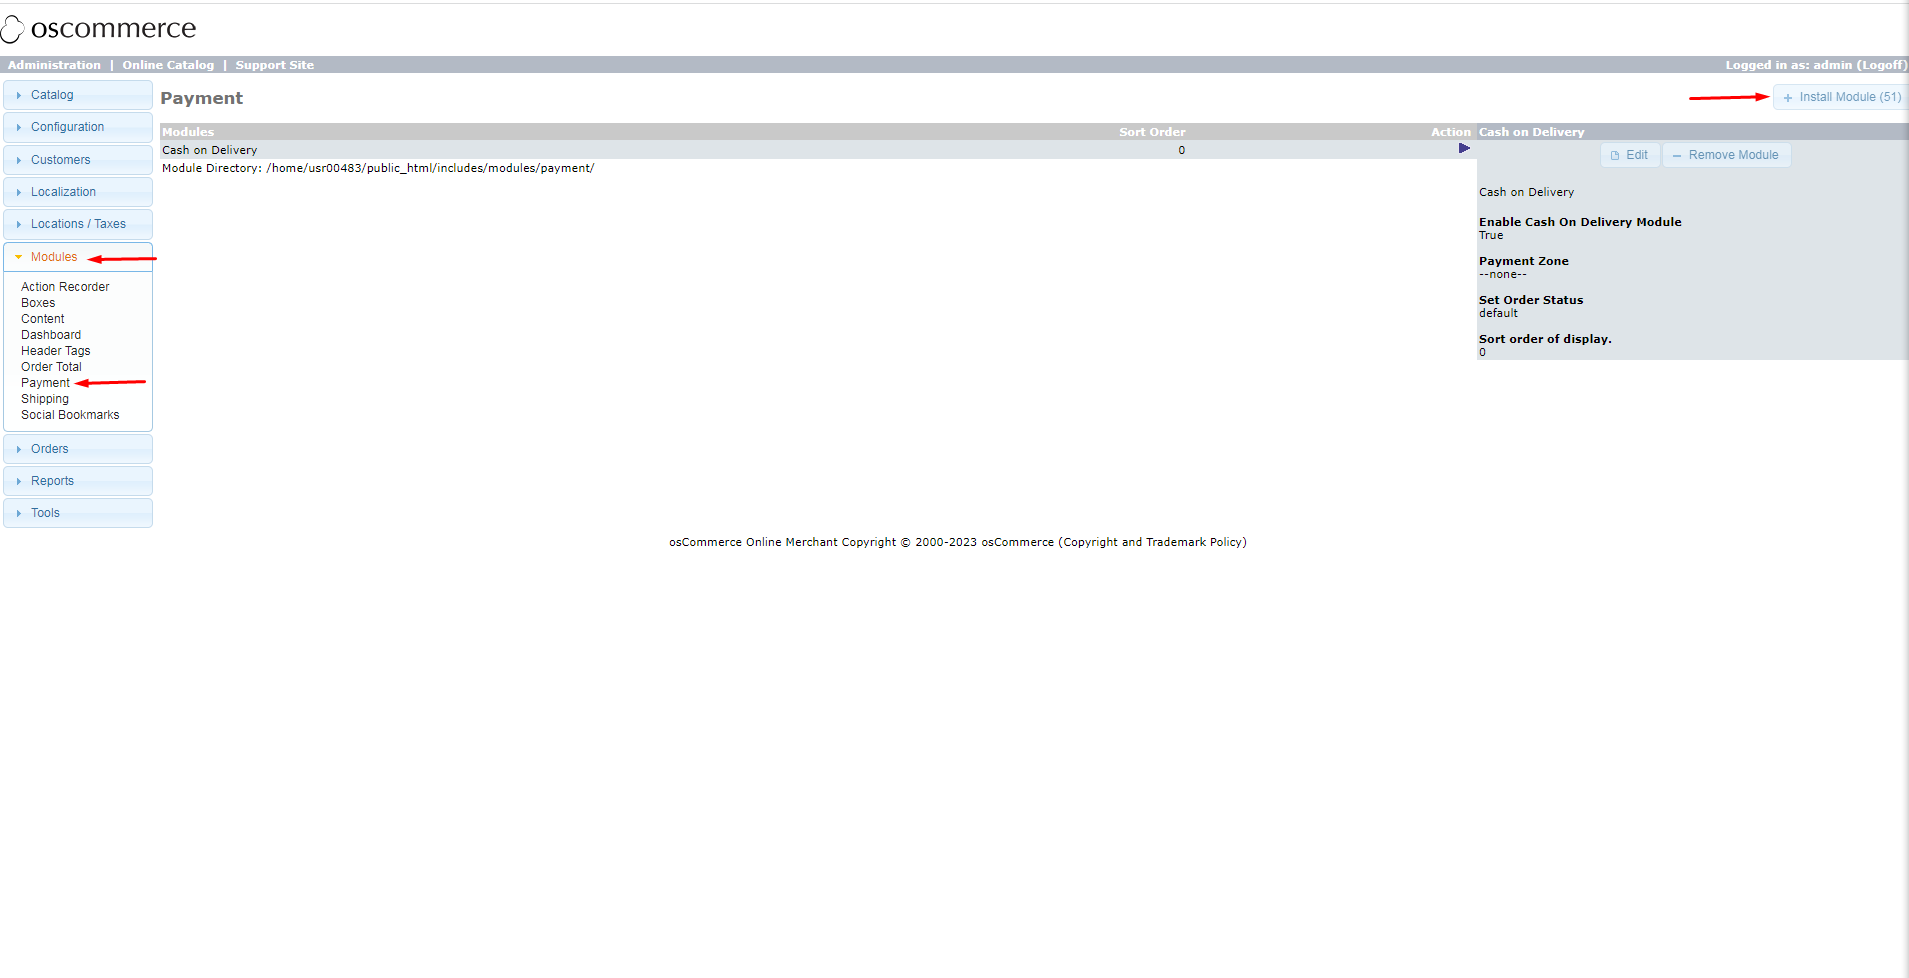Click the Remove Module button
The width and height of the screenshot is (1909, 978).
tap(1726, 155)
